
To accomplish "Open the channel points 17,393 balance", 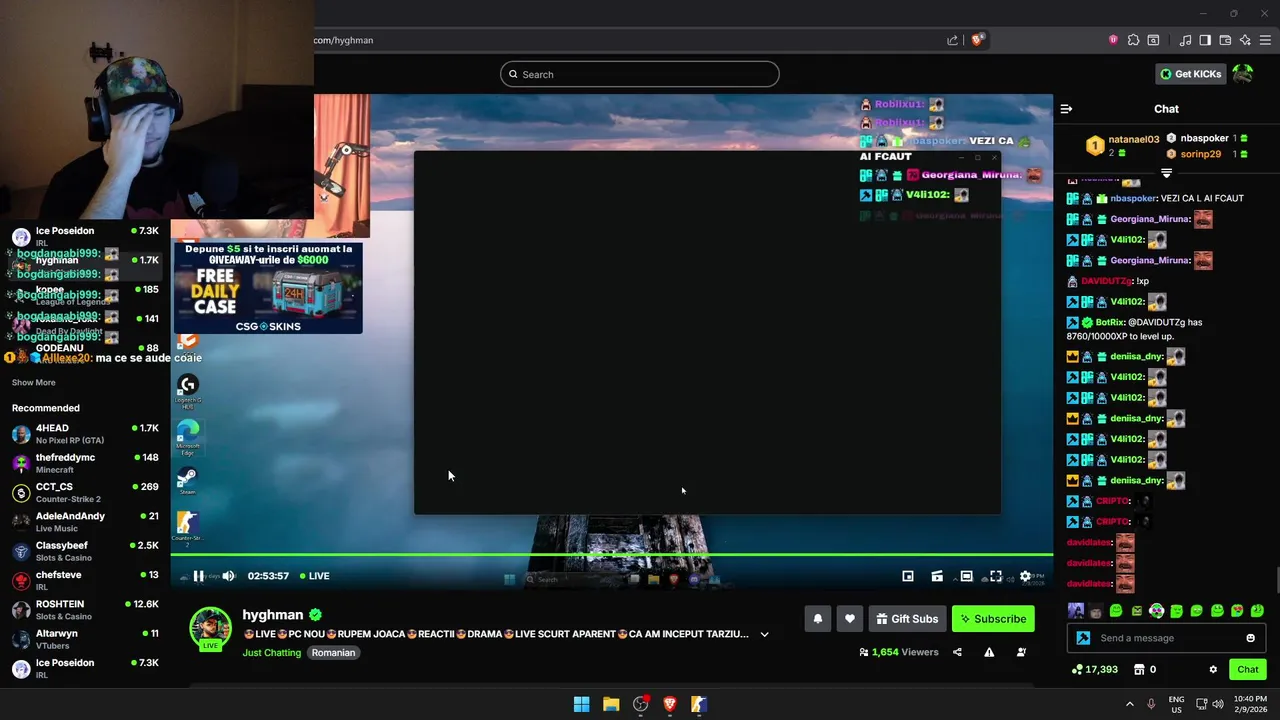I will pos(1095,670).
